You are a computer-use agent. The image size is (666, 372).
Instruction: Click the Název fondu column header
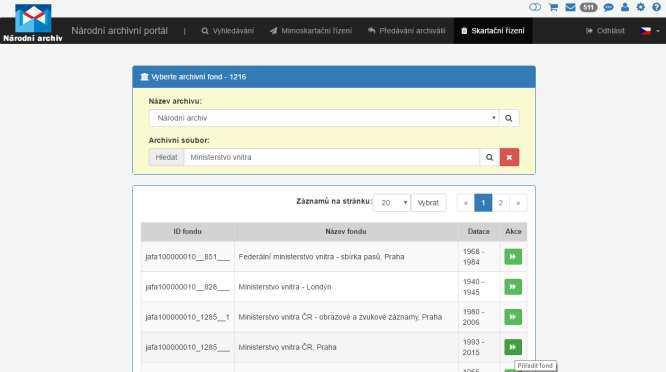pyautogui.click(x=346, y=231)
